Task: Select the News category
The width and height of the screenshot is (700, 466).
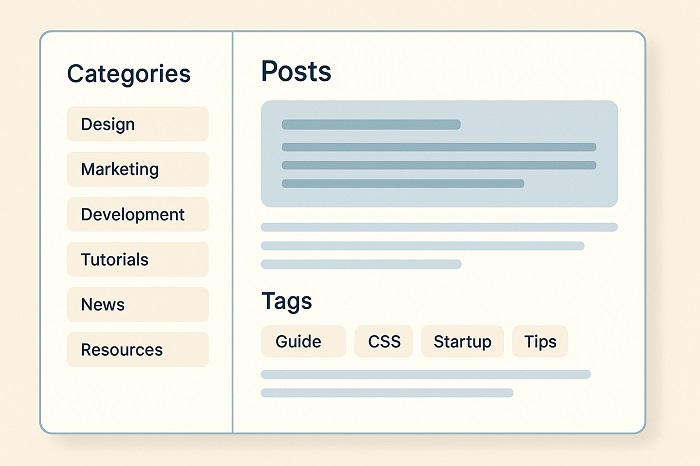Action: coord(138,304)
